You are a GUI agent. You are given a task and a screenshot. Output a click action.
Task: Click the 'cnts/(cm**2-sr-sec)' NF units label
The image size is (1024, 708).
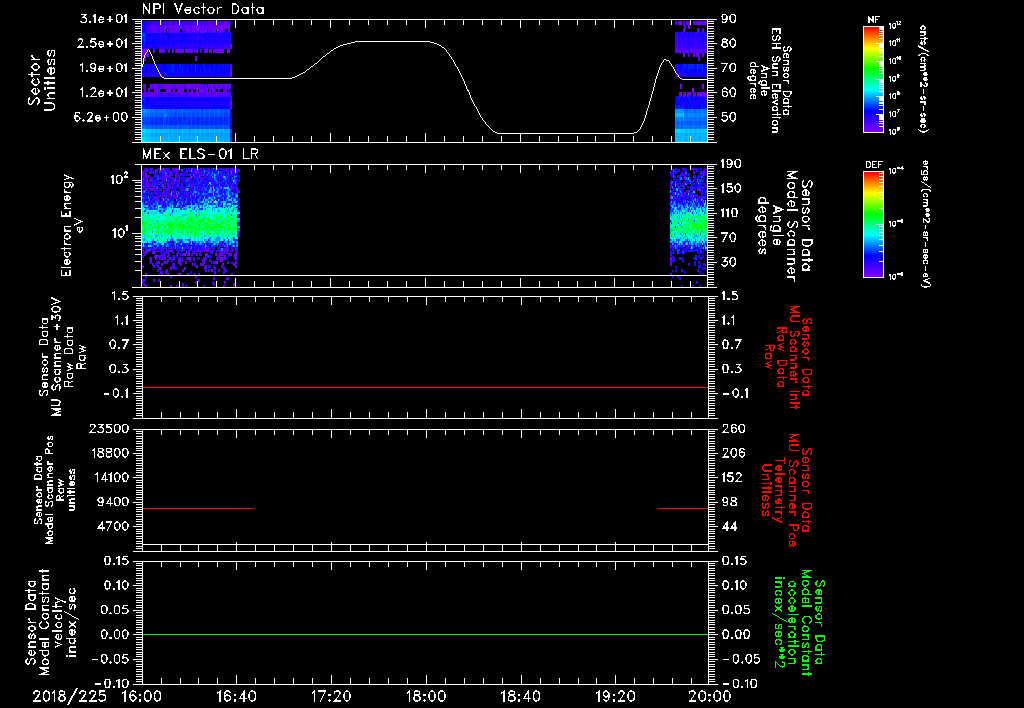point(923,78)
